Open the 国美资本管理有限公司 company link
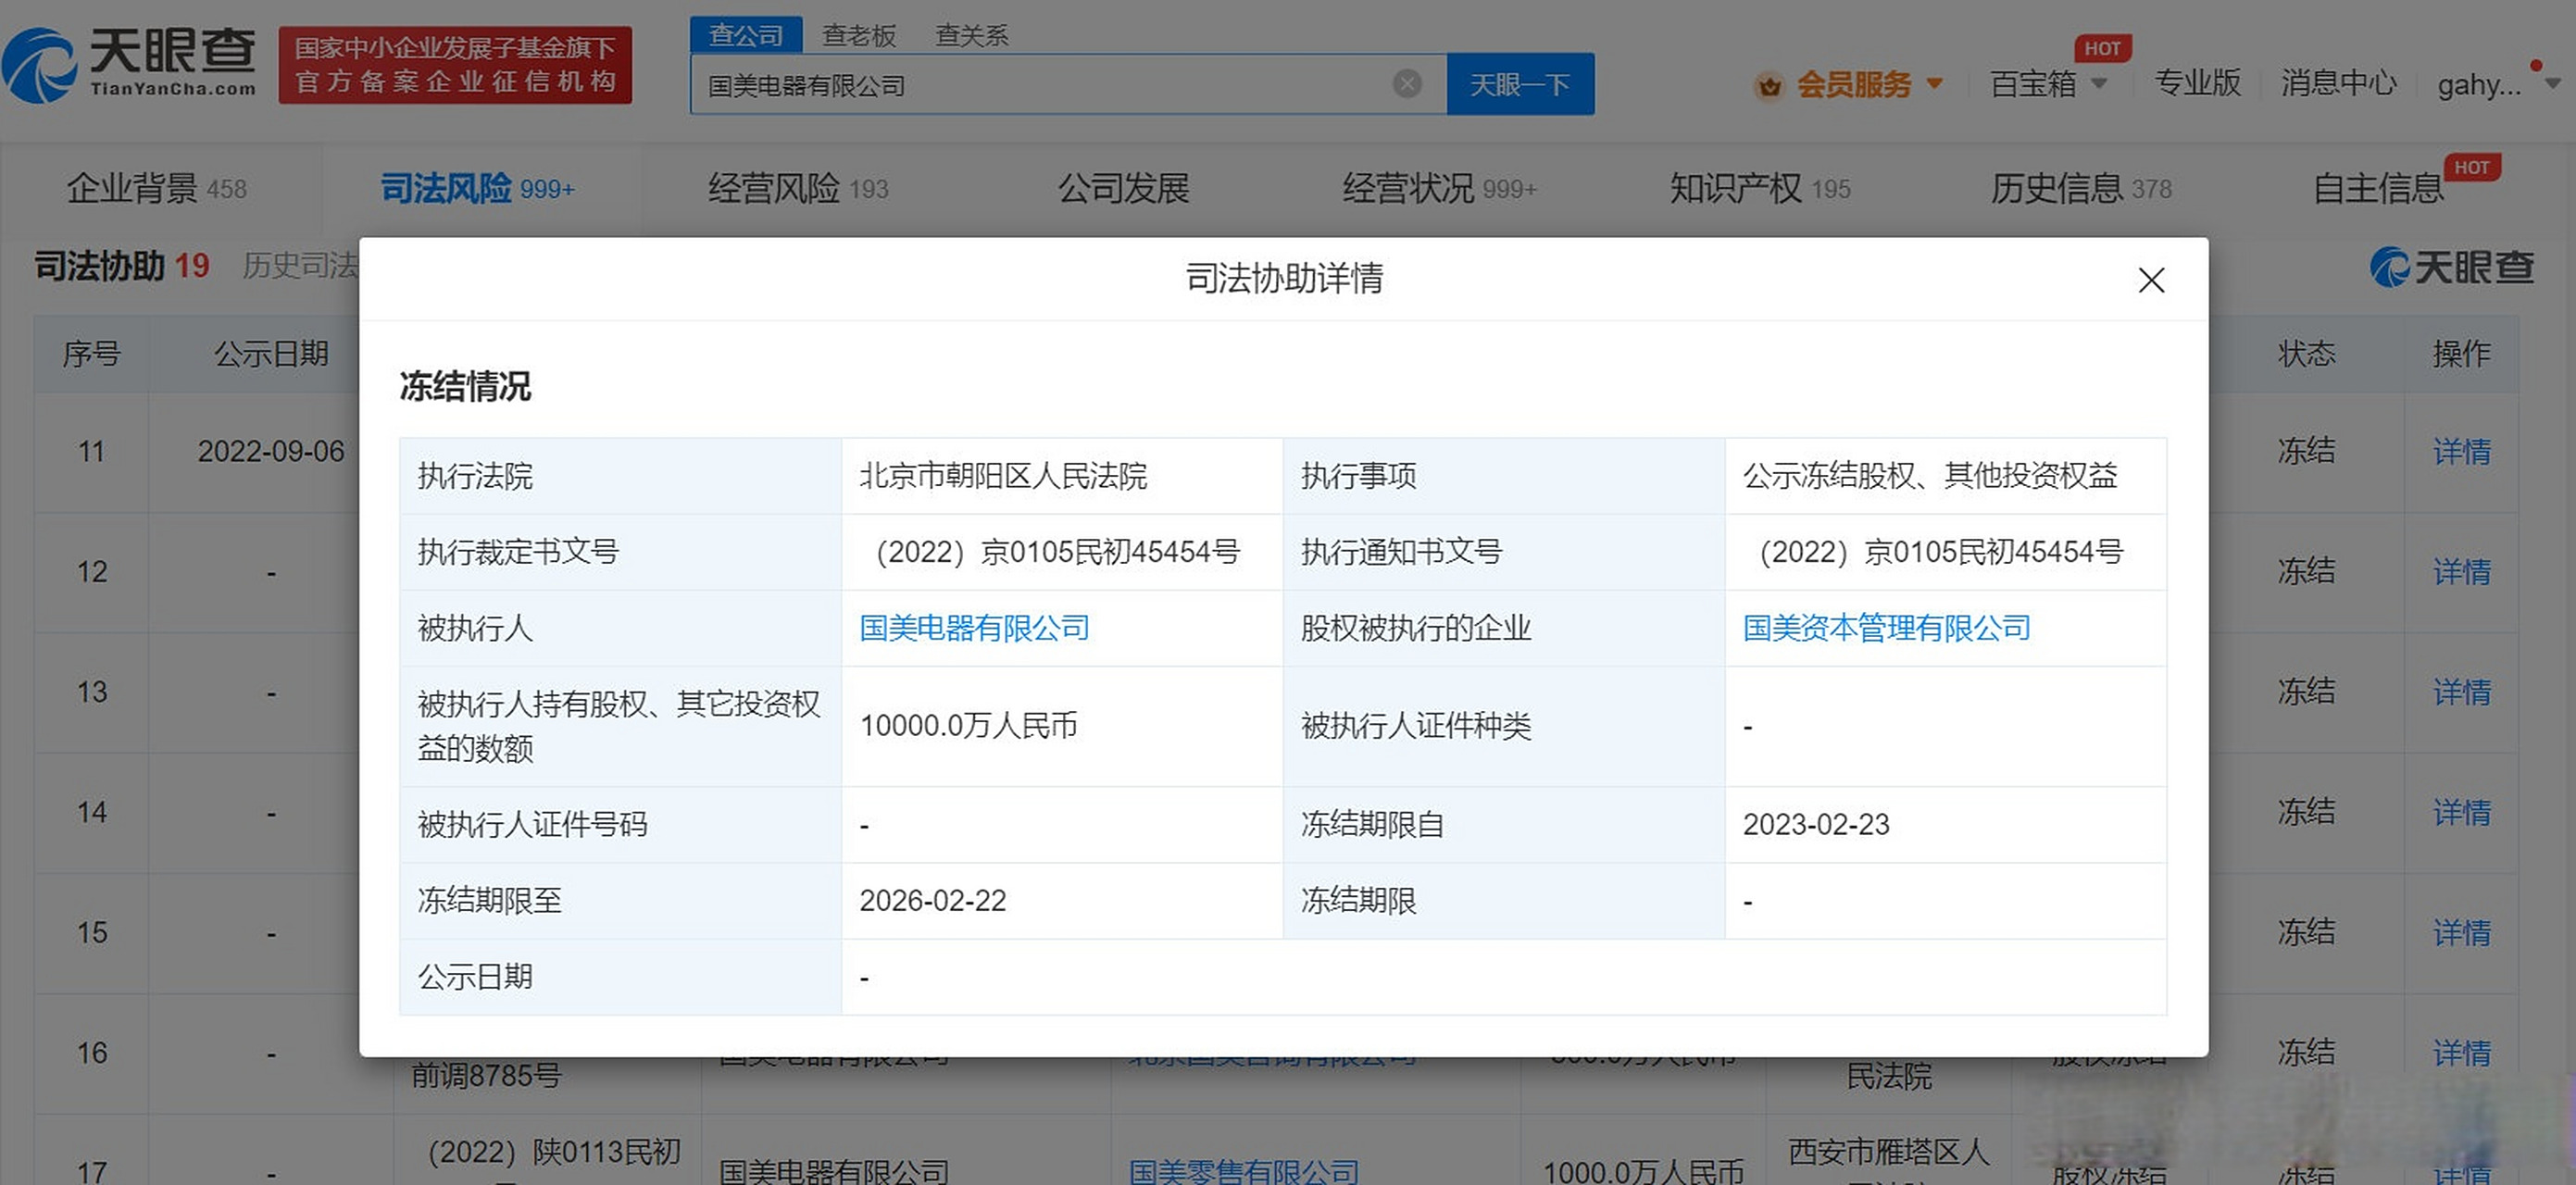Screen dimensions: 2576x1185 click(1884, 628)
